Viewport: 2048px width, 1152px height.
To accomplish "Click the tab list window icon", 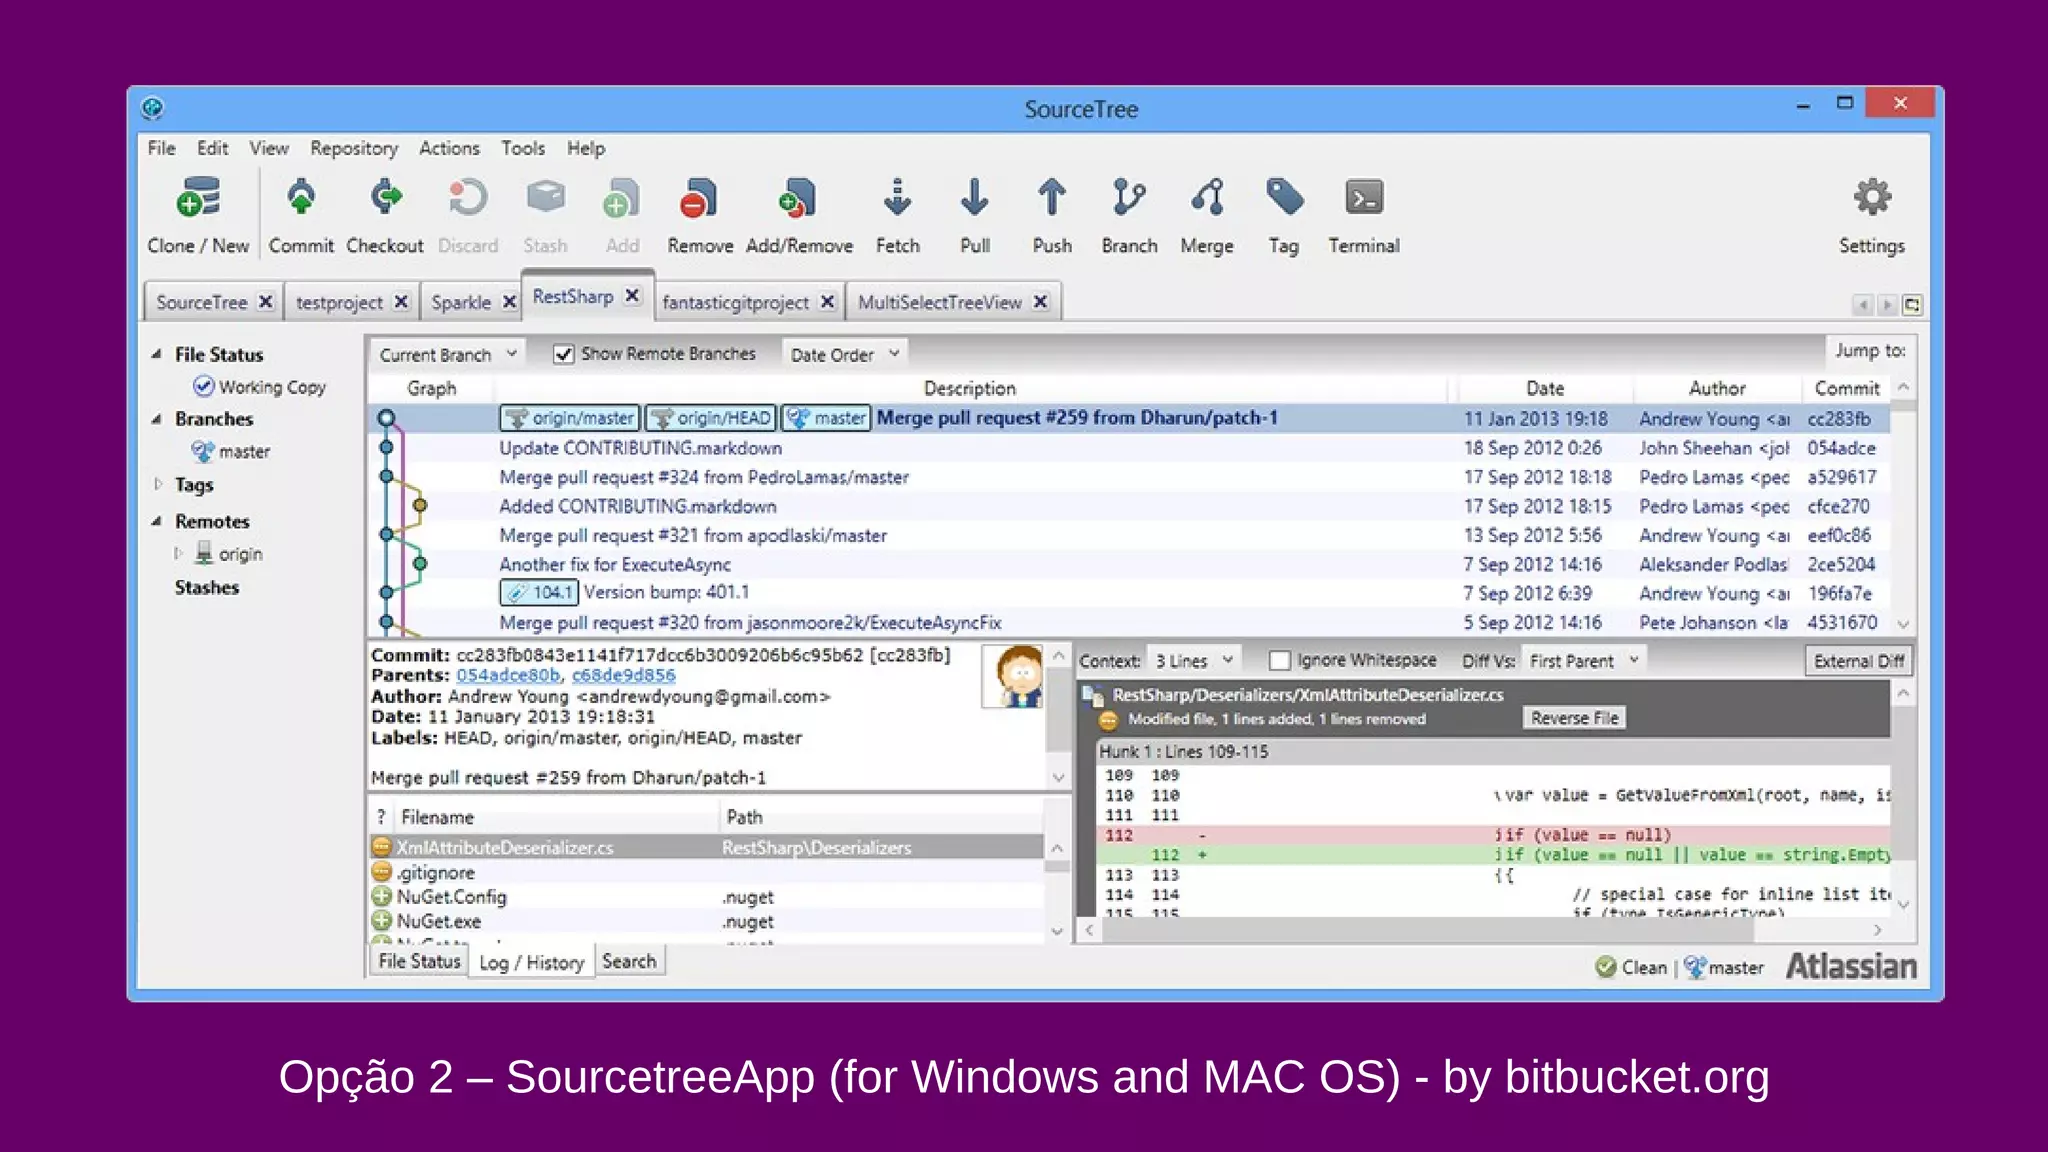I will (1911, 304).
